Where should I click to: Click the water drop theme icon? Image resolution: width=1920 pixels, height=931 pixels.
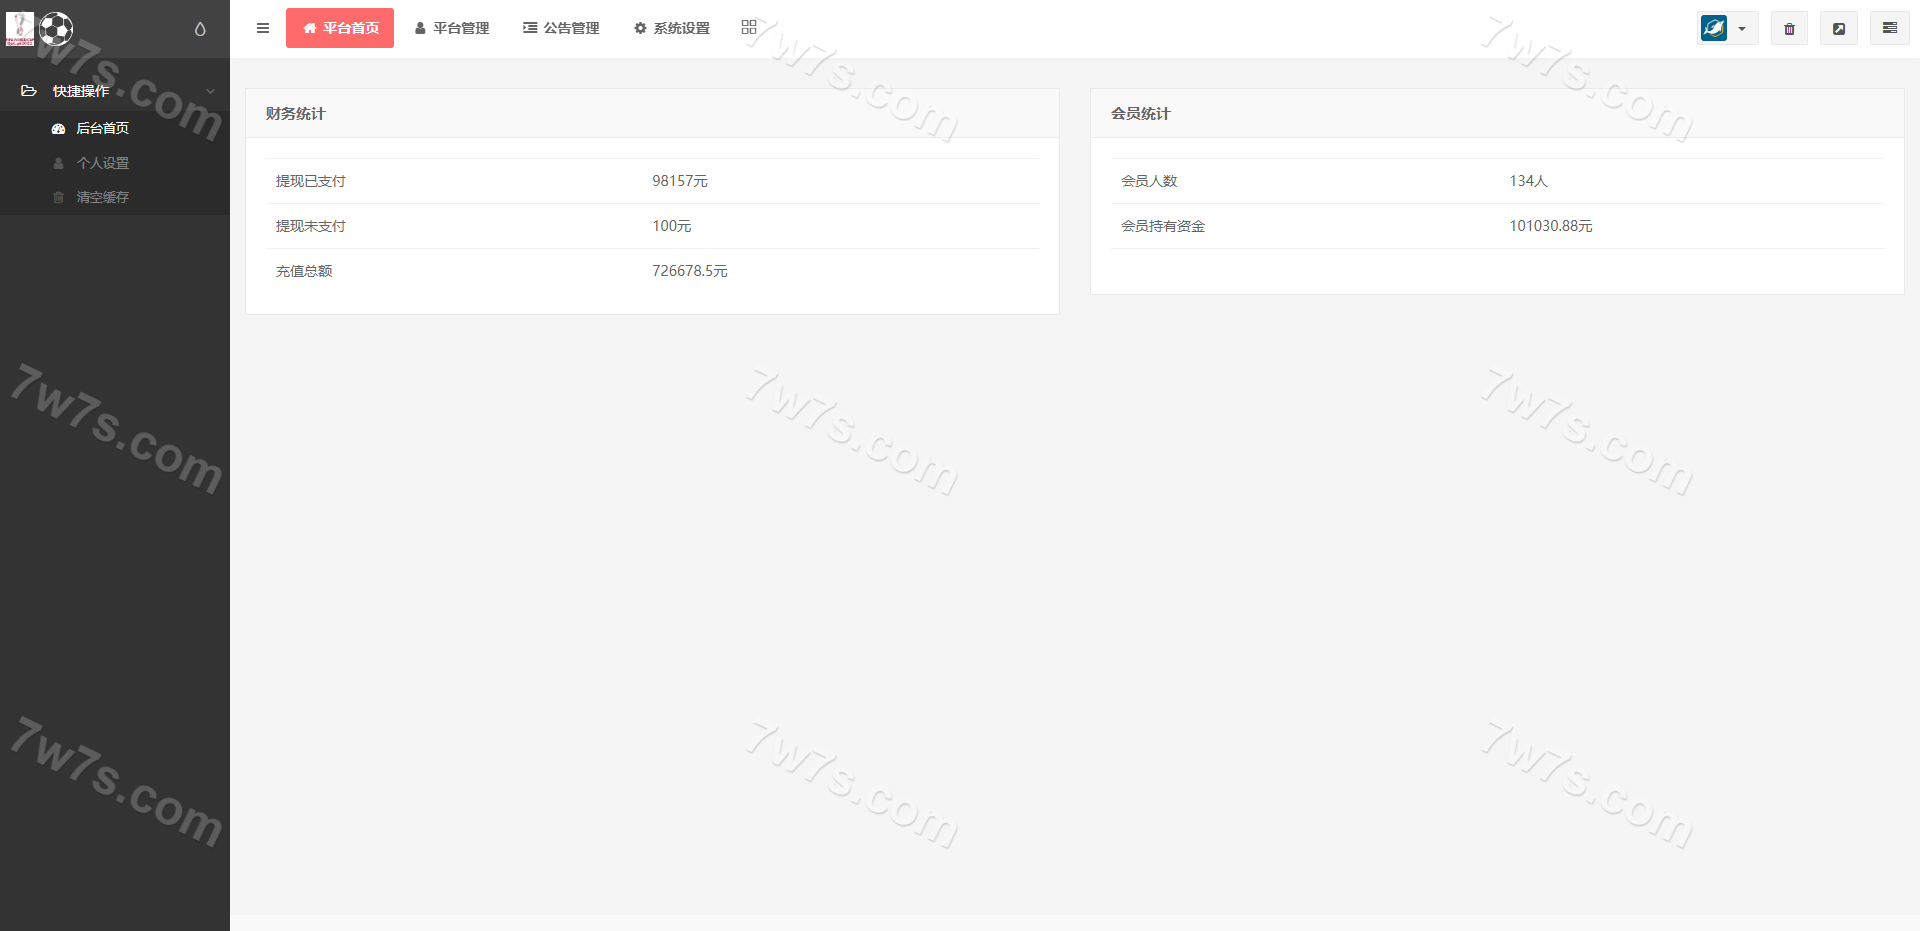point(200,29)
